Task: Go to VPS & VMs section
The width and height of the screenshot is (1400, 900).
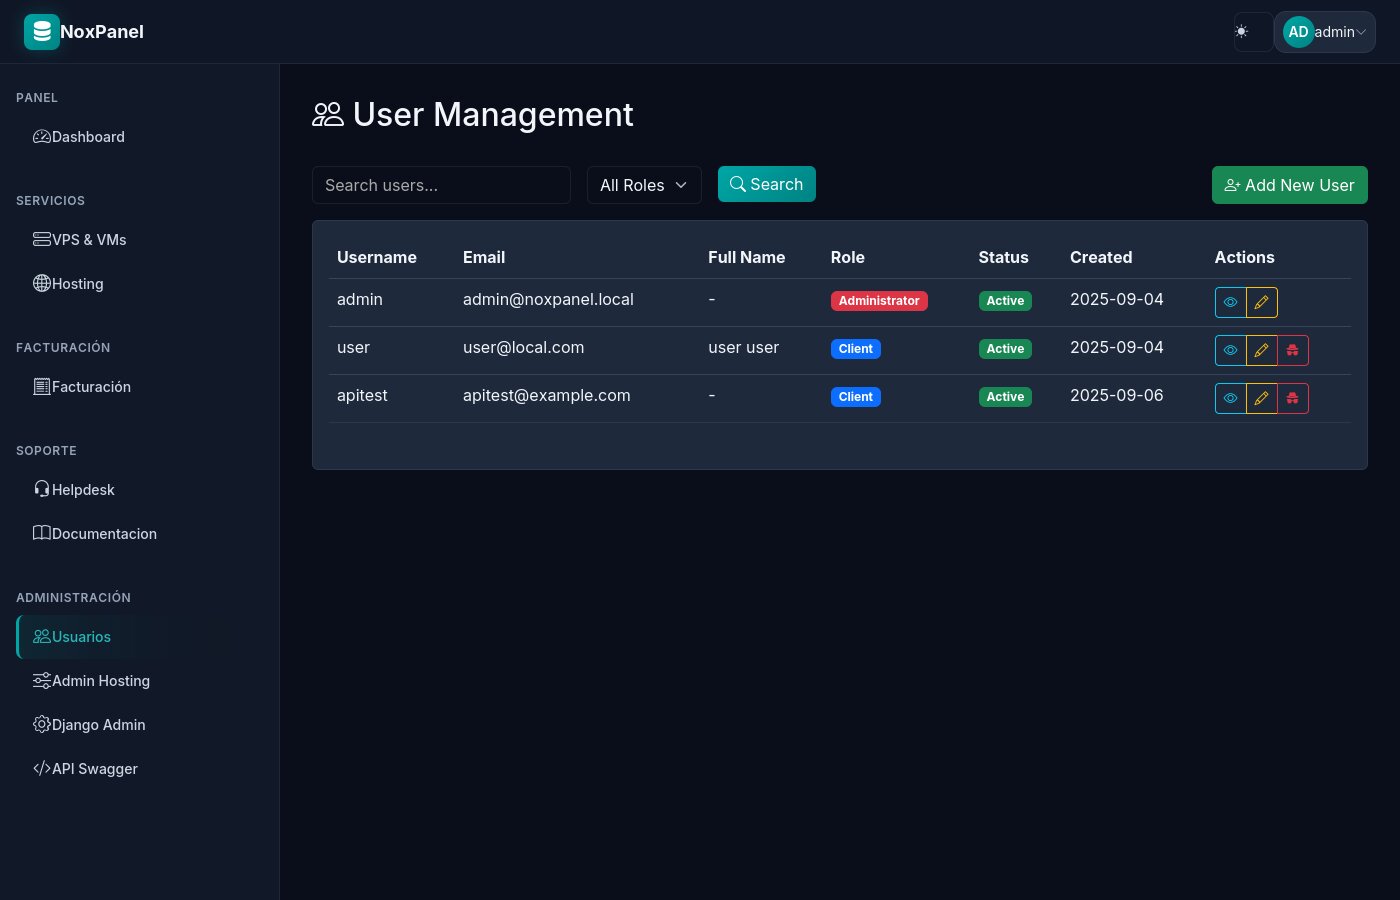Action: 89,240
